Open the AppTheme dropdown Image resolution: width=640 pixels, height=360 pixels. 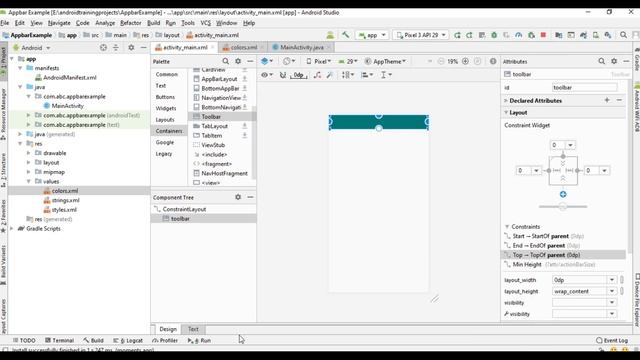coord(386,61)
